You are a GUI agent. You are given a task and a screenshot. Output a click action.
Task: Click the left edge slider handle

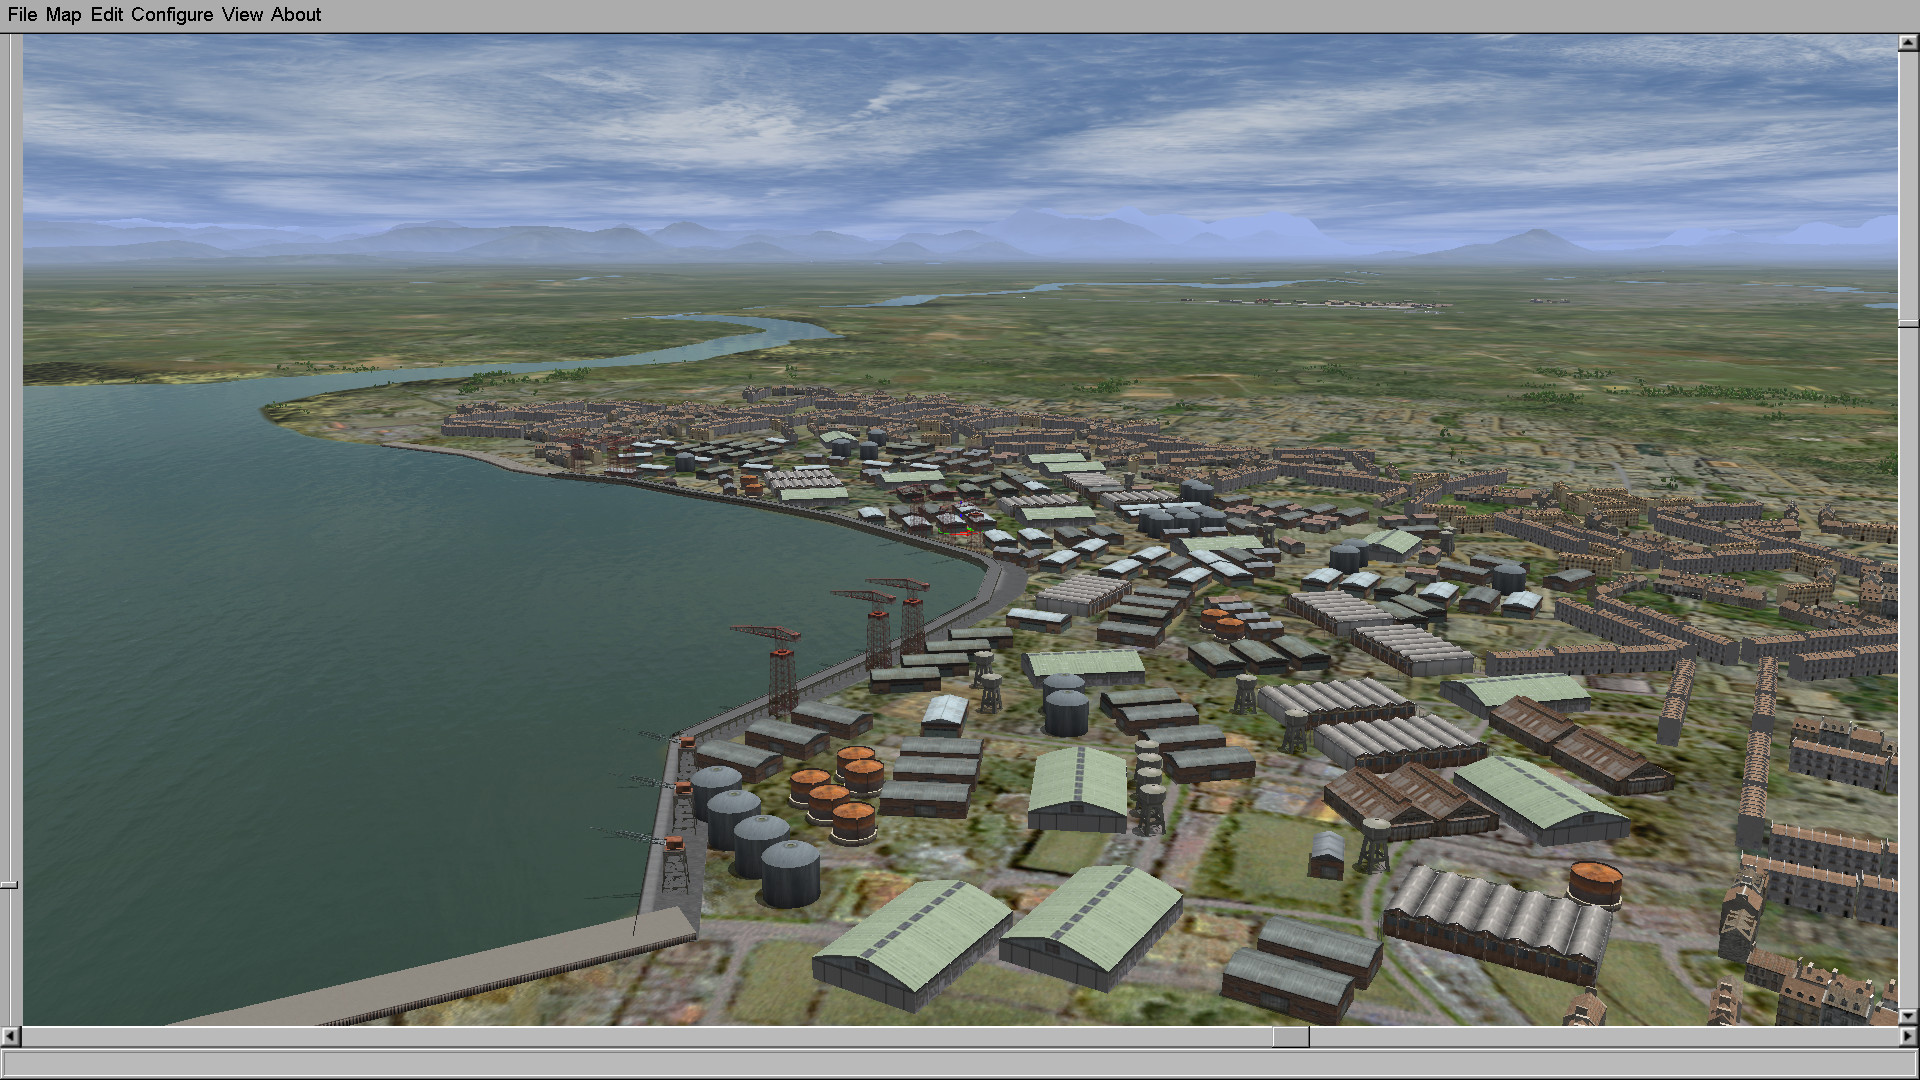tap(9, 885)
